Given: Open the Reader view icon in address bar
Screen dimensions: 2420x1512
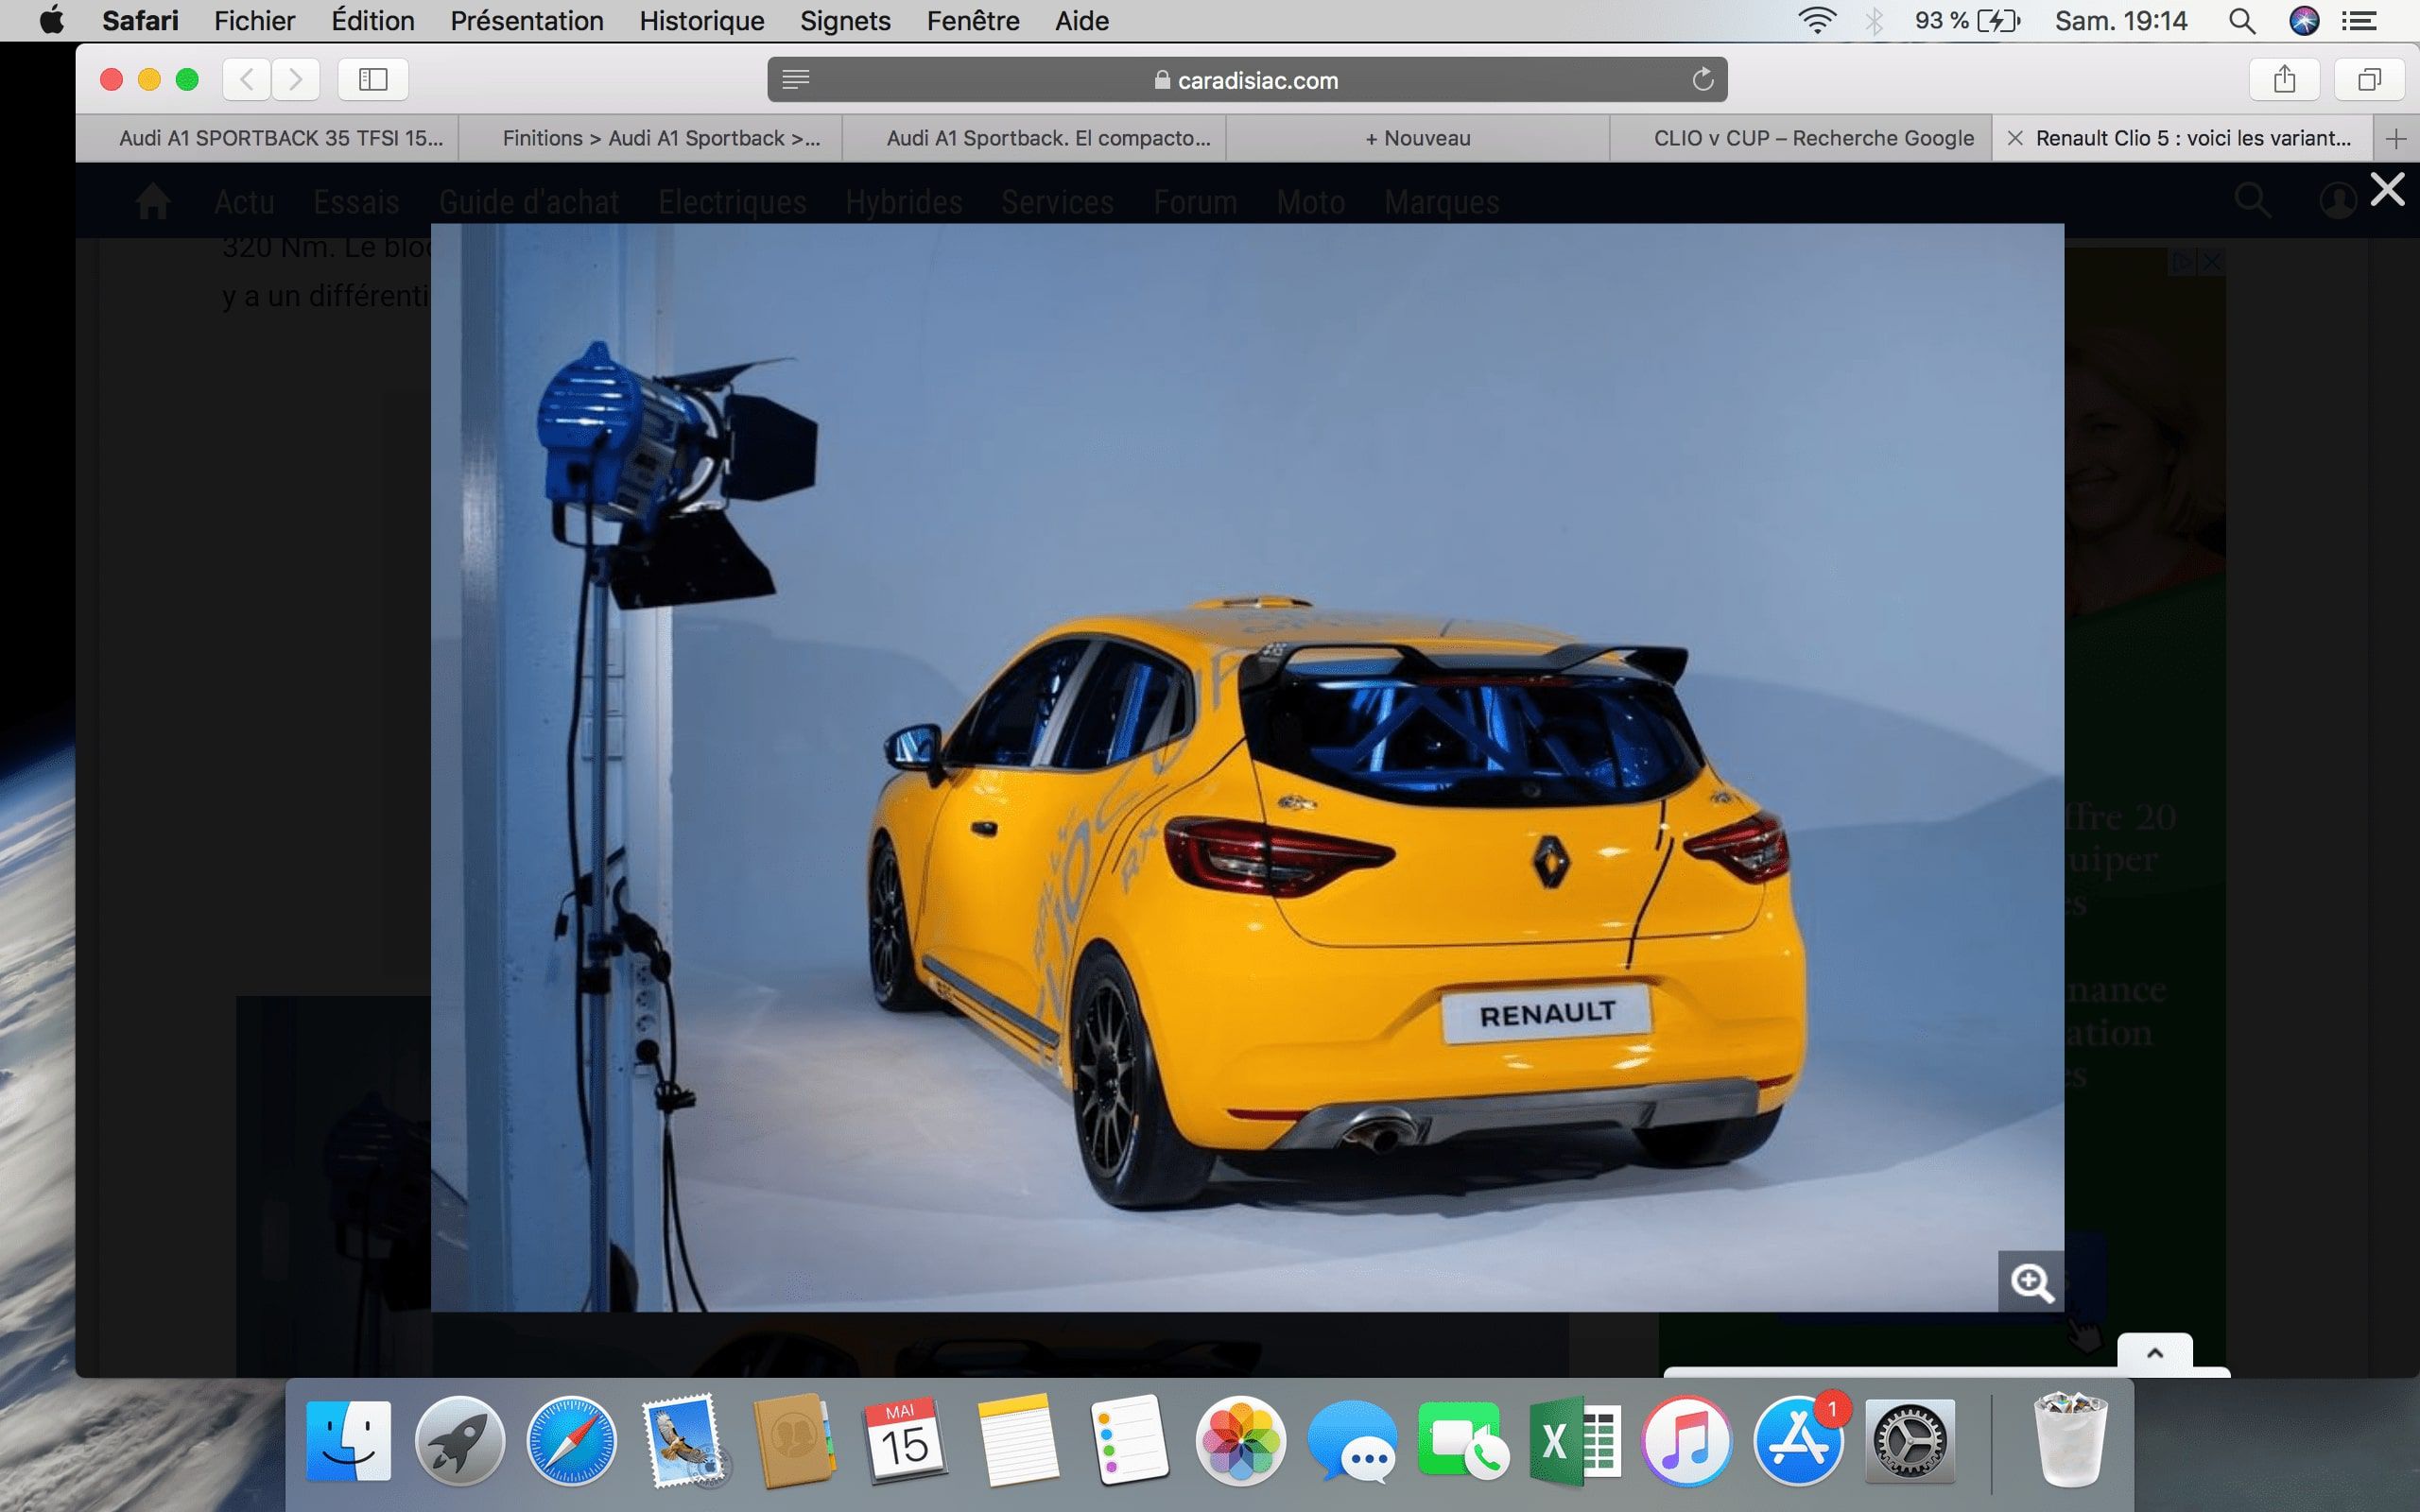Looking at the screenshot, I should pos(796,79).
